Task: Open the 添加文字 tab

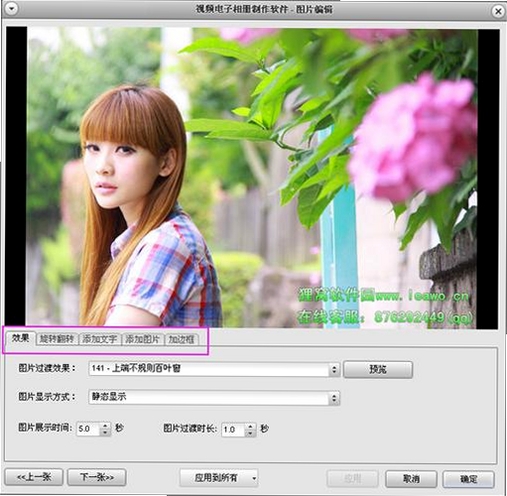Action: pos(100,339)
